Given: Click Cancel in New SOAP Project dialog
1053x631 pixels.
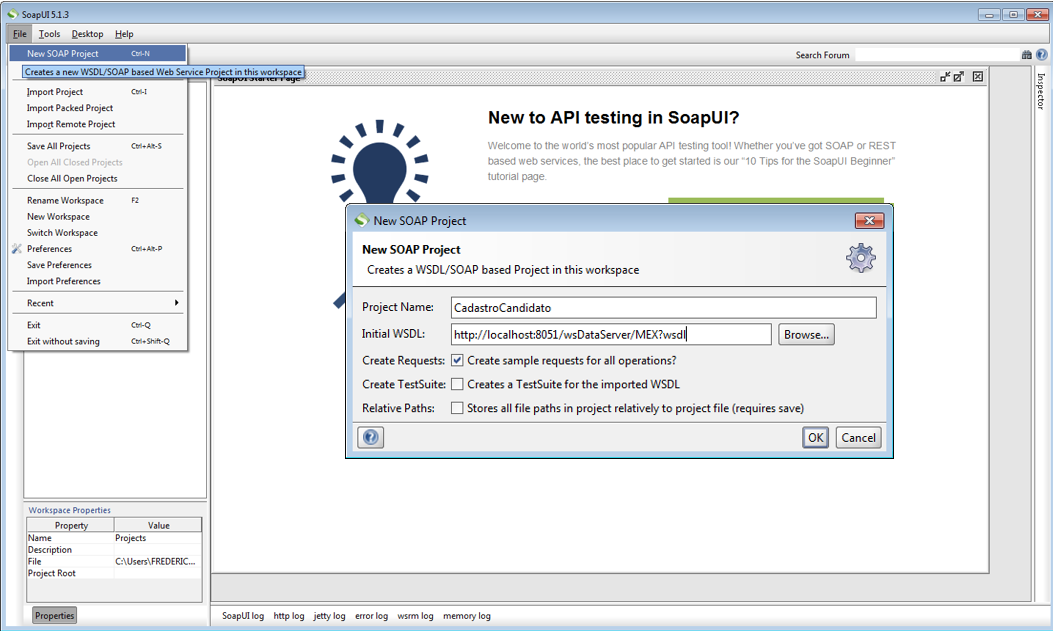Looking at the screenshot, I should pyautogui.click(x=858, y=438).
